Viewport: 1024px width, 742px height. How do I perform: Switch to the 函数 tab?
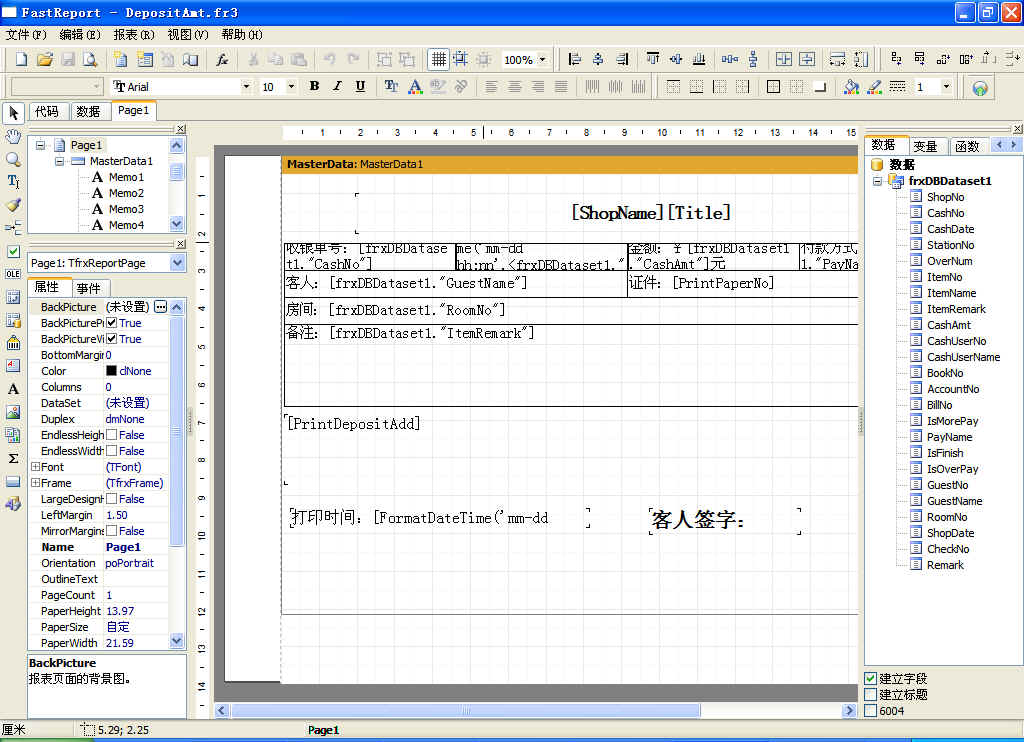click(x=967, y=146)
